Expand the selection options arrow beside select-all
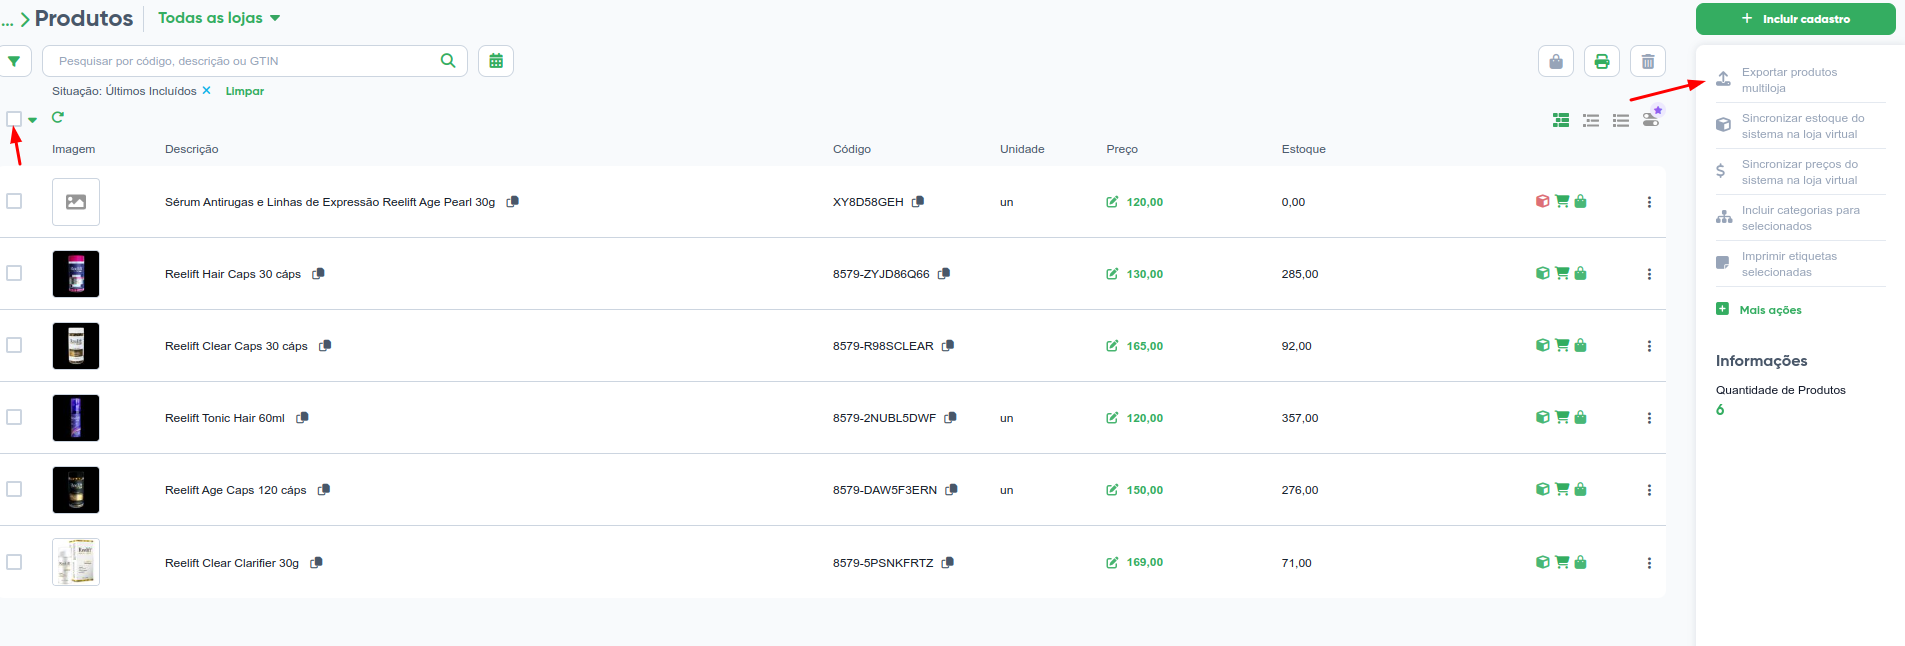This screenshot has width=1905, height=646. click(33, 120)
